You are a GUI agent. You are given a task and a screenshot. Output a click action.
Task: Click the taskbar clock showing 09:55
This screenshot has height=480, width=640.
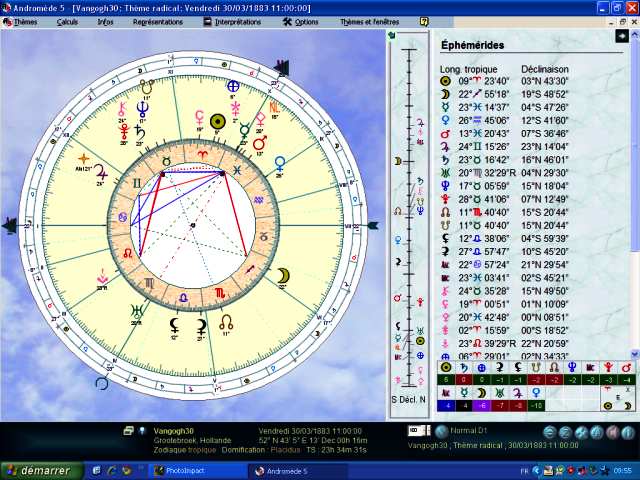[x=622, y=471]
